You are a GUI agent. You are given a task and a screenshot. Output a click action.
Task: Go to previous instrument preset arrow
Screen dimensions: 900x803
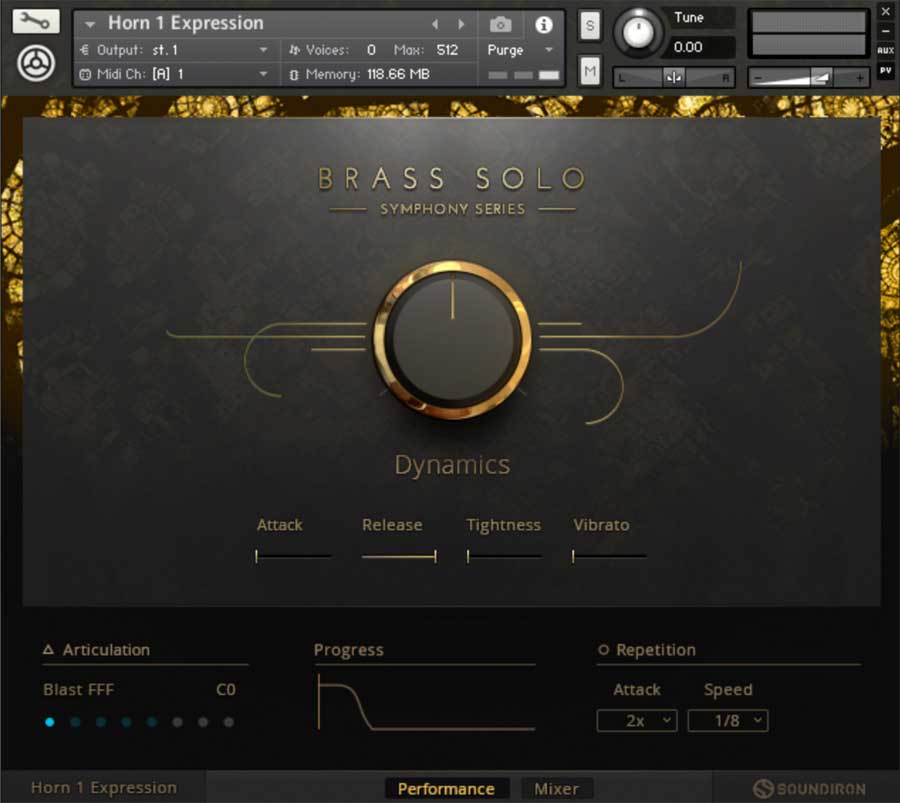coord(435,24)
